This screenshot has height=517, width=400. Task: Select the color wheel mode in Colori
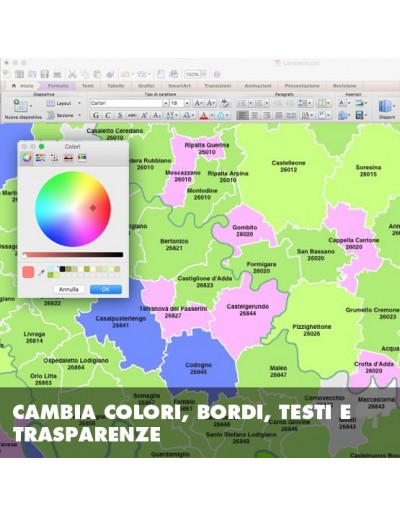(x=27, y=158)
